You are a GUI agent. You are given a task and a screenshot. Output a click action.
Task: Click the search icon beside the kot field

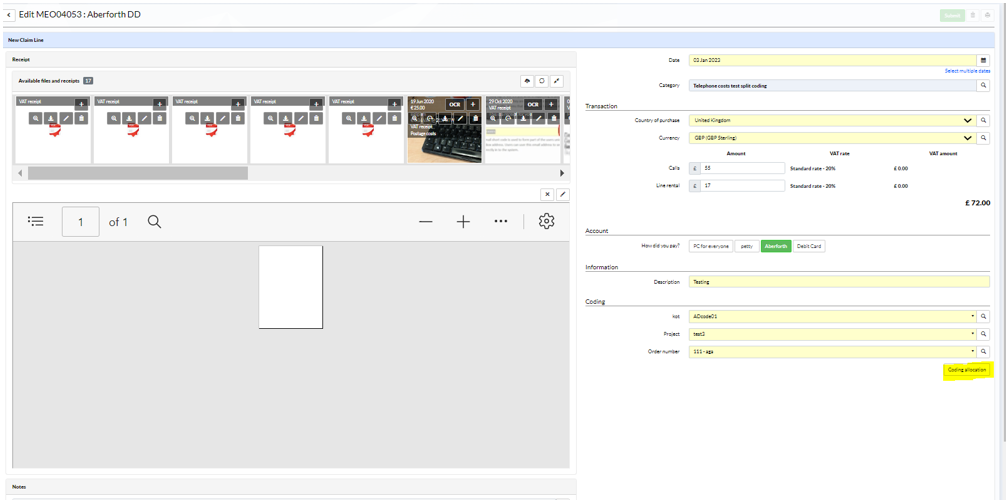983,316
